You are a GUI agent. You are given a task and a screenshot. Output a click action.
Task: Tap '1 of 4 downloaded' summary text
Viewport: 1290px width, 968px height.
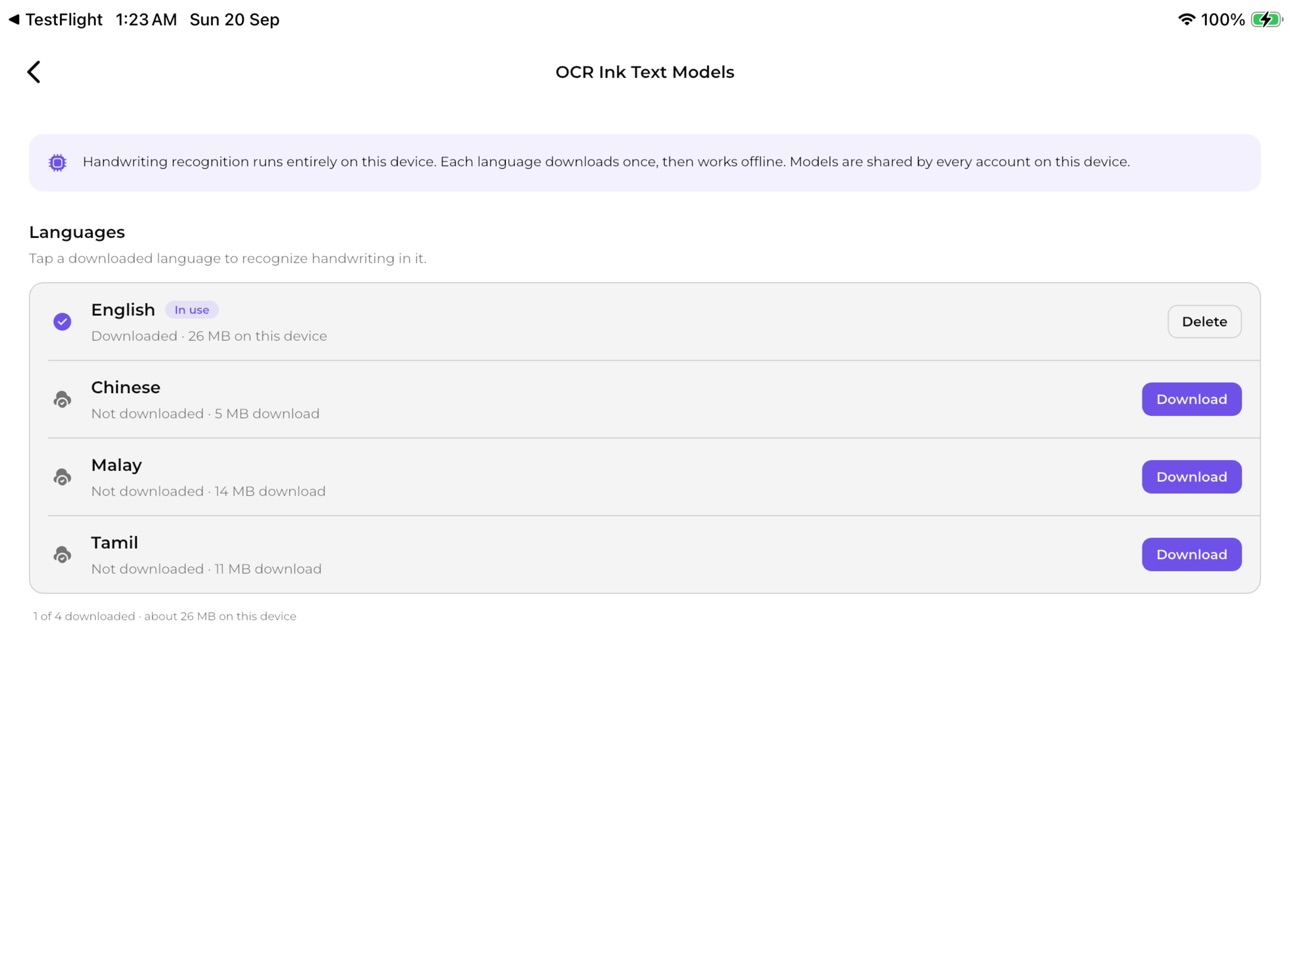(165, 617)
